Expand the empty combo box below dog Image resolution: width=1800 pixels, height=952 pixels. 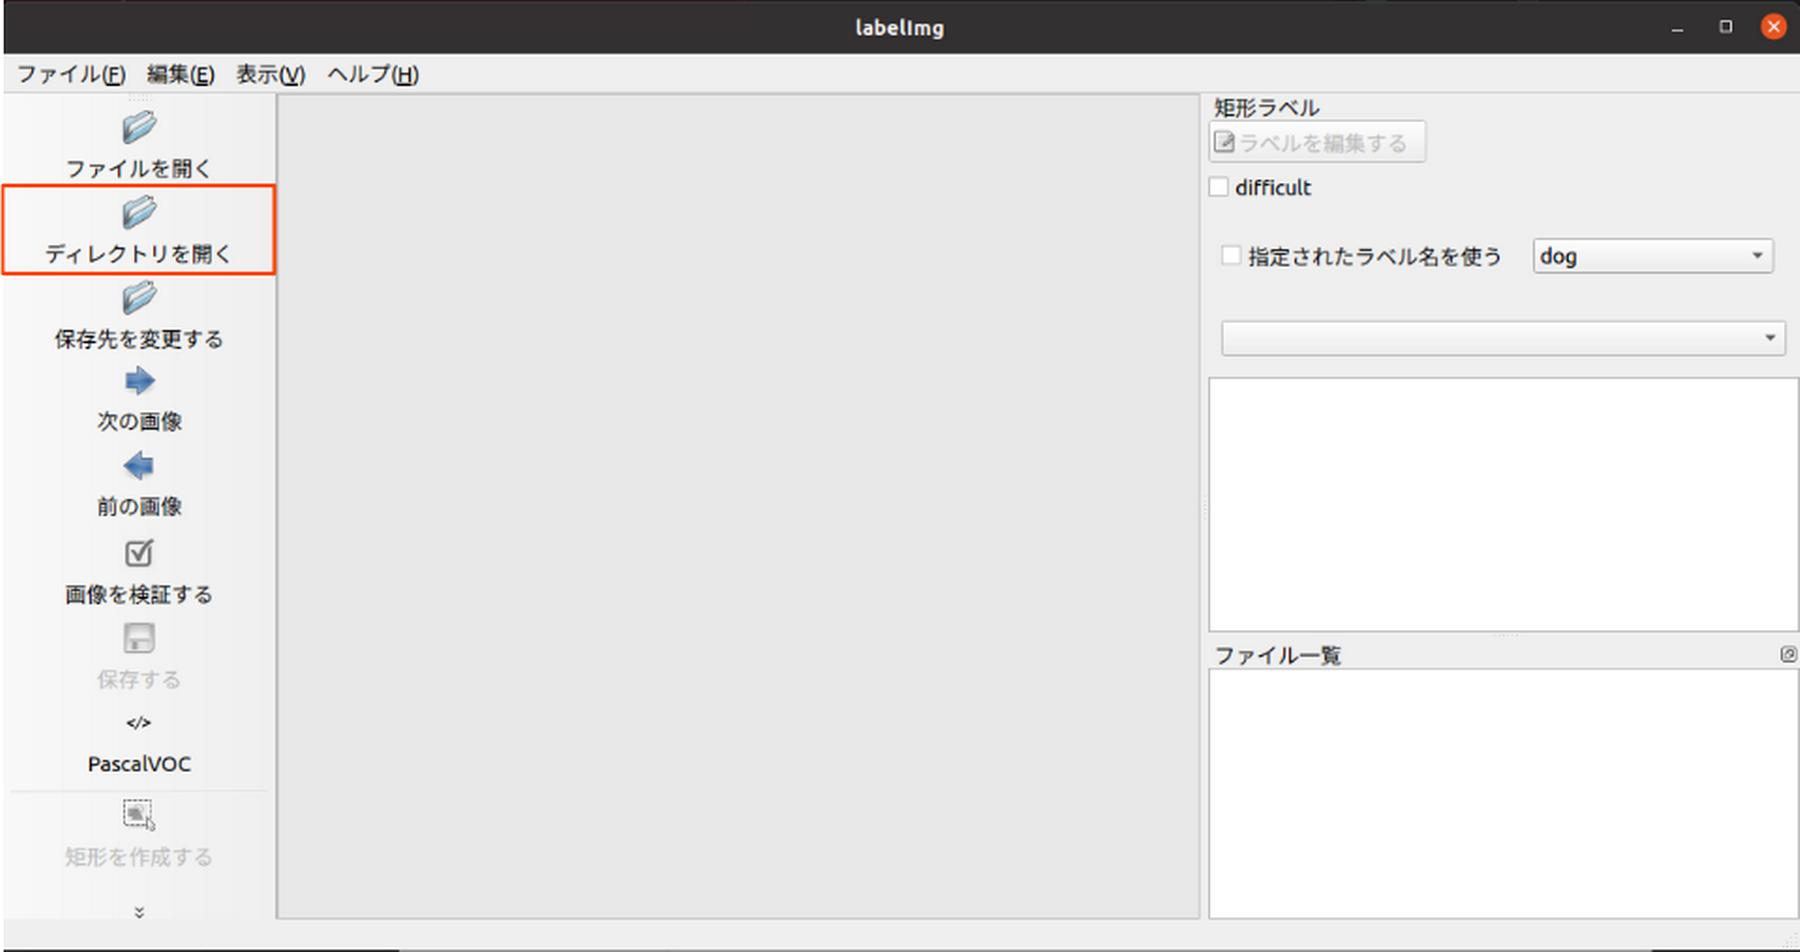[1502, 338]
